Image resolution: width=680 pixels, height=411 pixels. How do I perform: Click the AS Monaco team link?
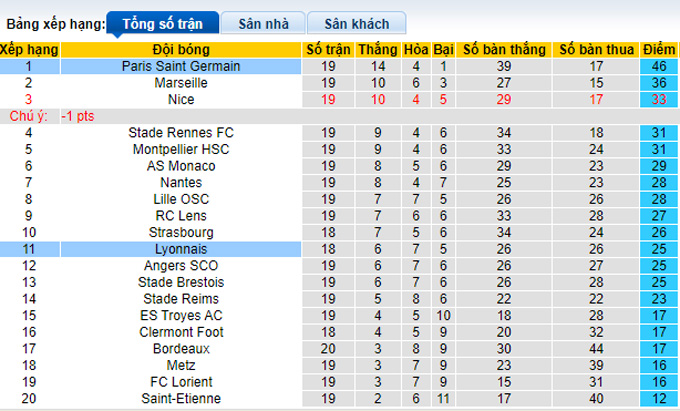(x=181, y=166)
